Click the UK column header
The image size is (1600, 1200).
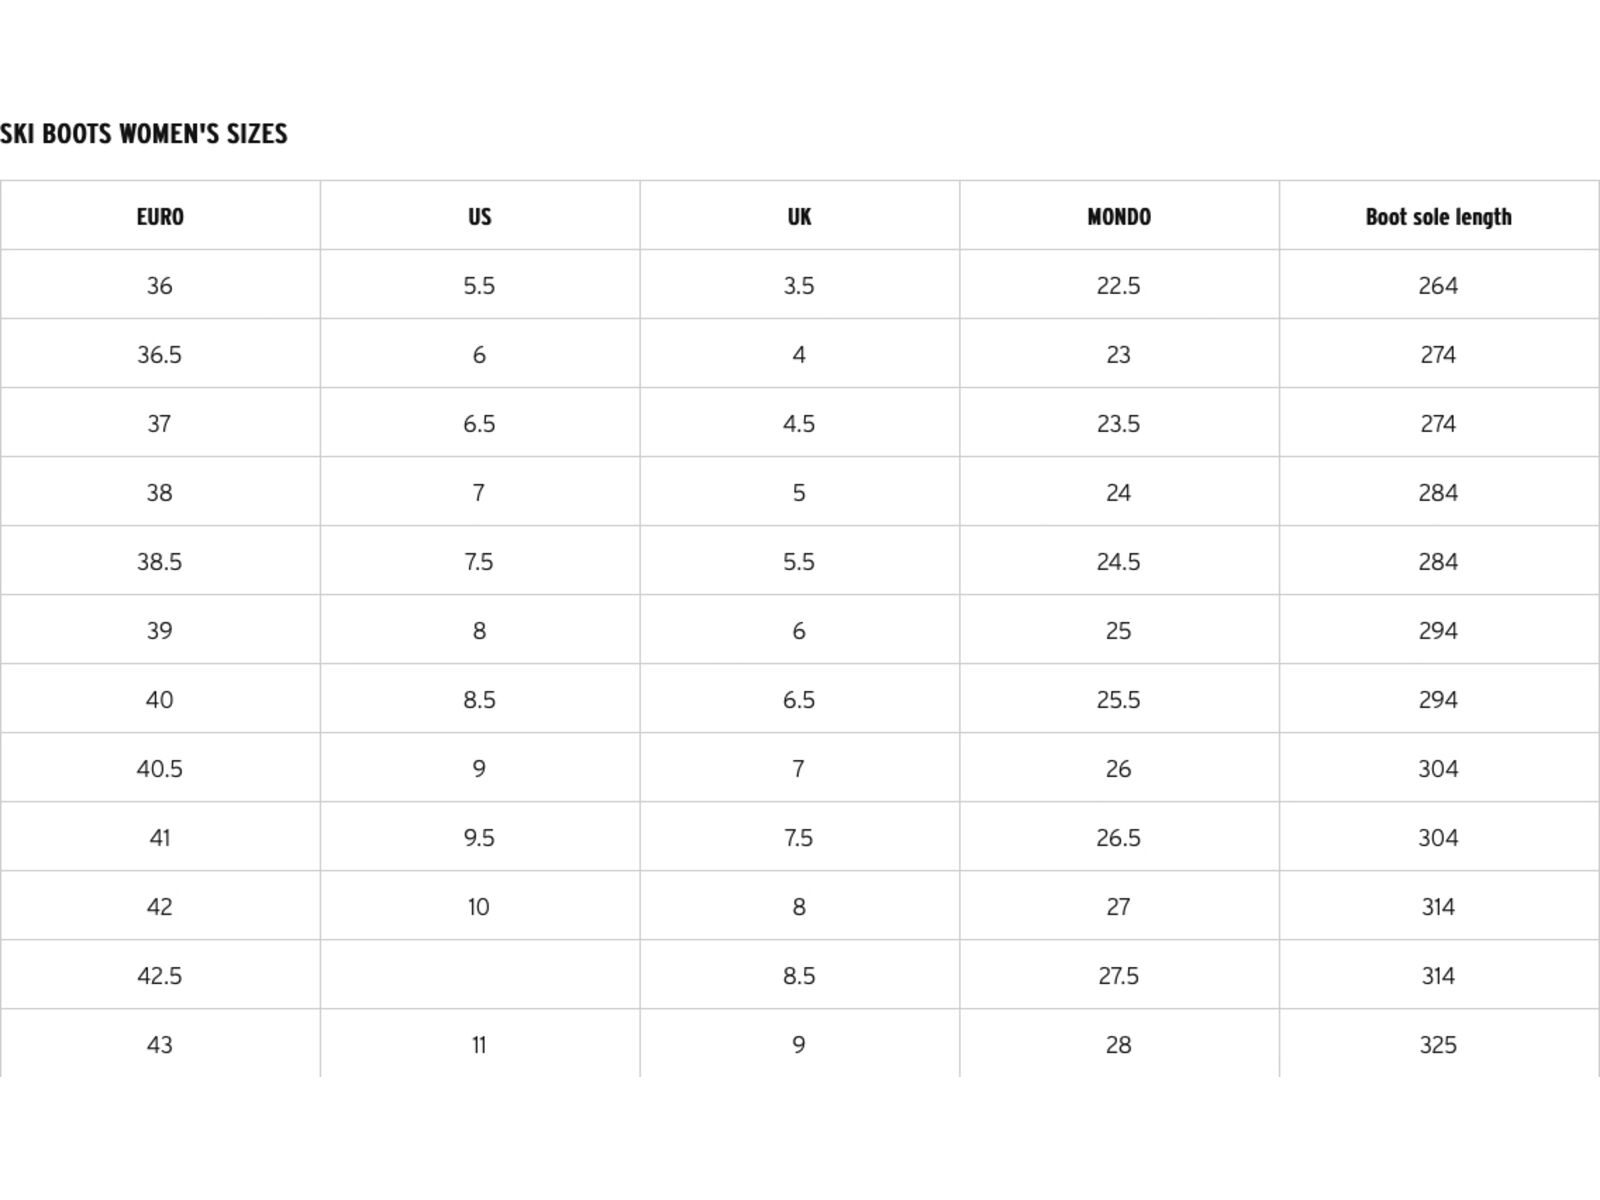point(799,216)
